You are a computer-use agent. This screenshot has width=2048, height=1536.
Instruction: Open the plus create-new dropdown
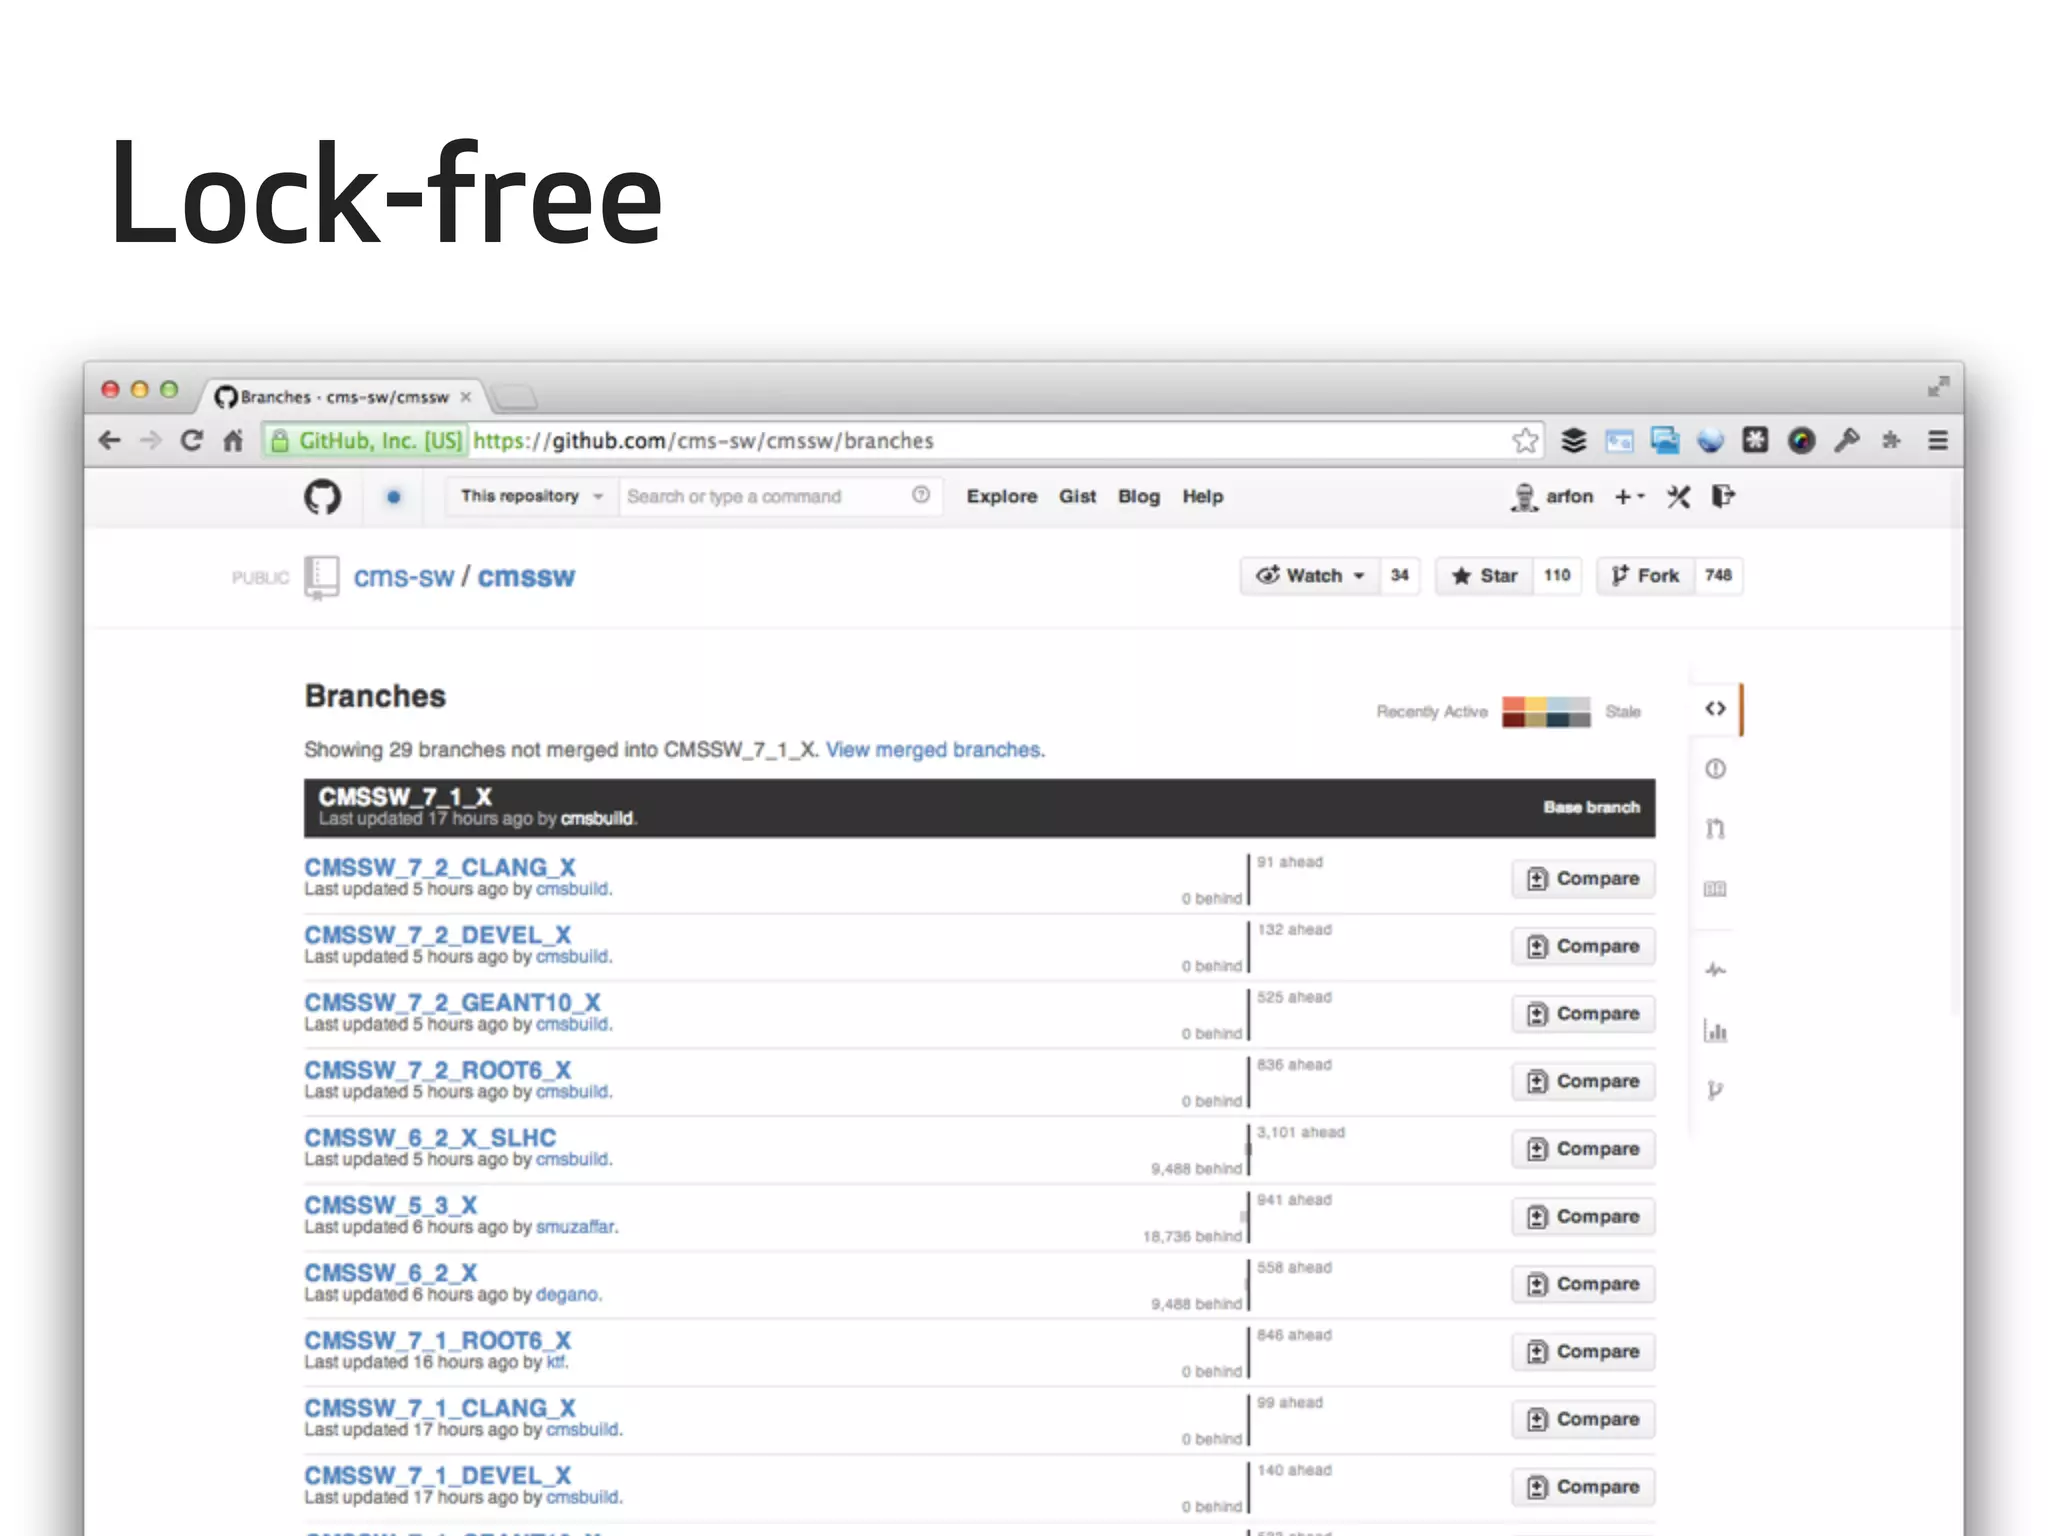(x=1629, y=497)
